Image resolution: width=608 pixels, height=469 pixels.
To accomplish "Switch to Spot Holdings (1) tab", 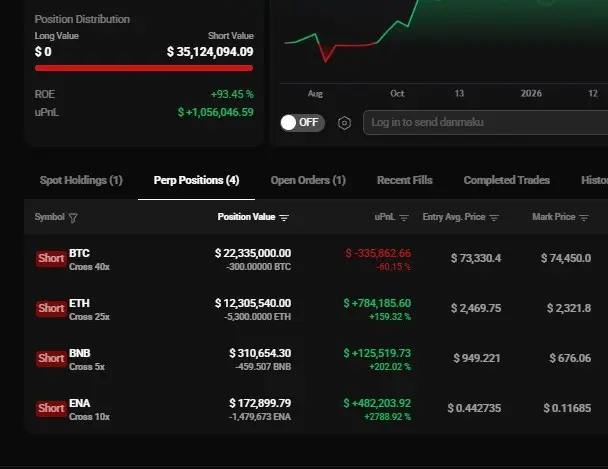I will 81,180.
